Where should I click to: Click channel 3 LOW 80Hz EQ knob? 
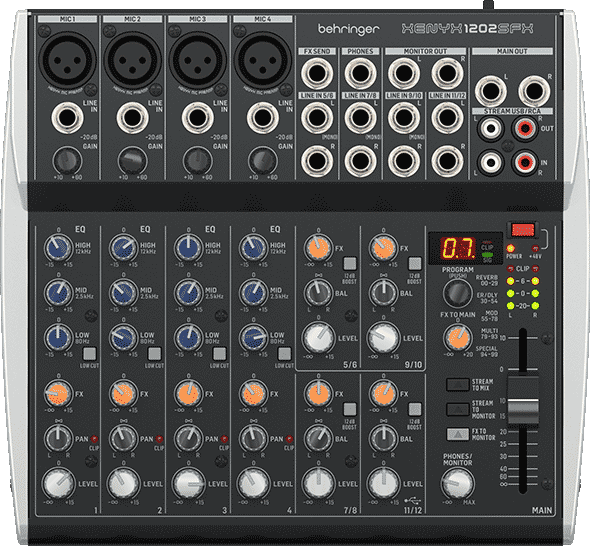189,337
